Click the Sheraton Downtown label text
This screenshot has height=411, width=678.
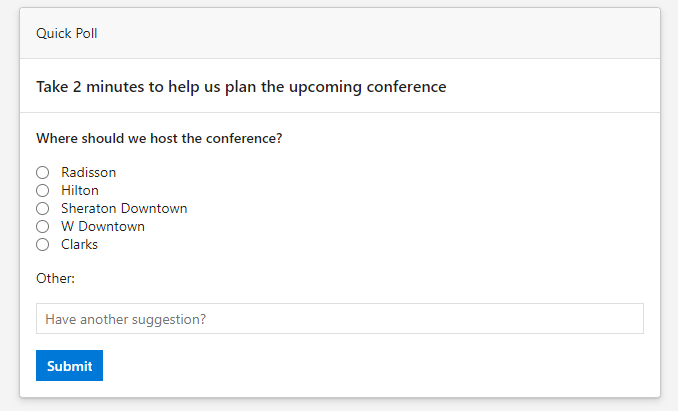coord(124,209)
